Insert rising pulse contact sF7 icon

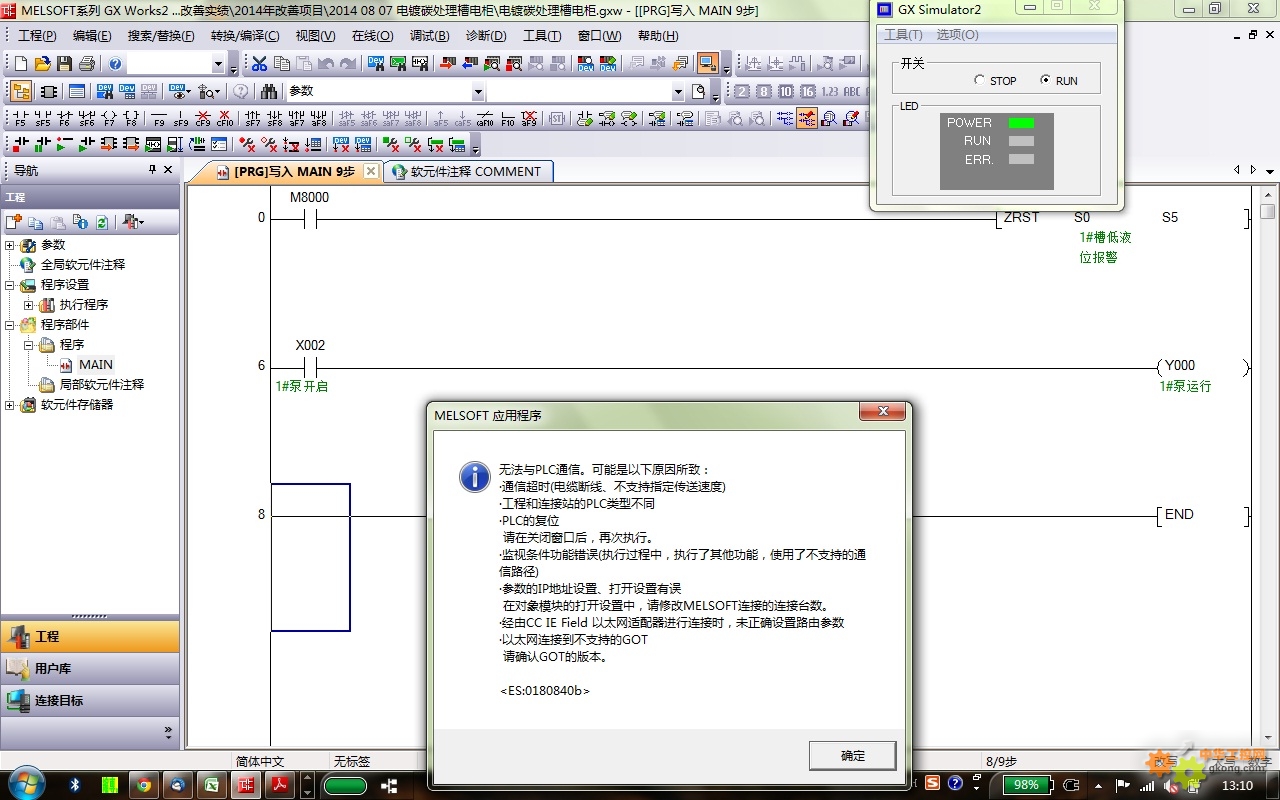[253, 118]
